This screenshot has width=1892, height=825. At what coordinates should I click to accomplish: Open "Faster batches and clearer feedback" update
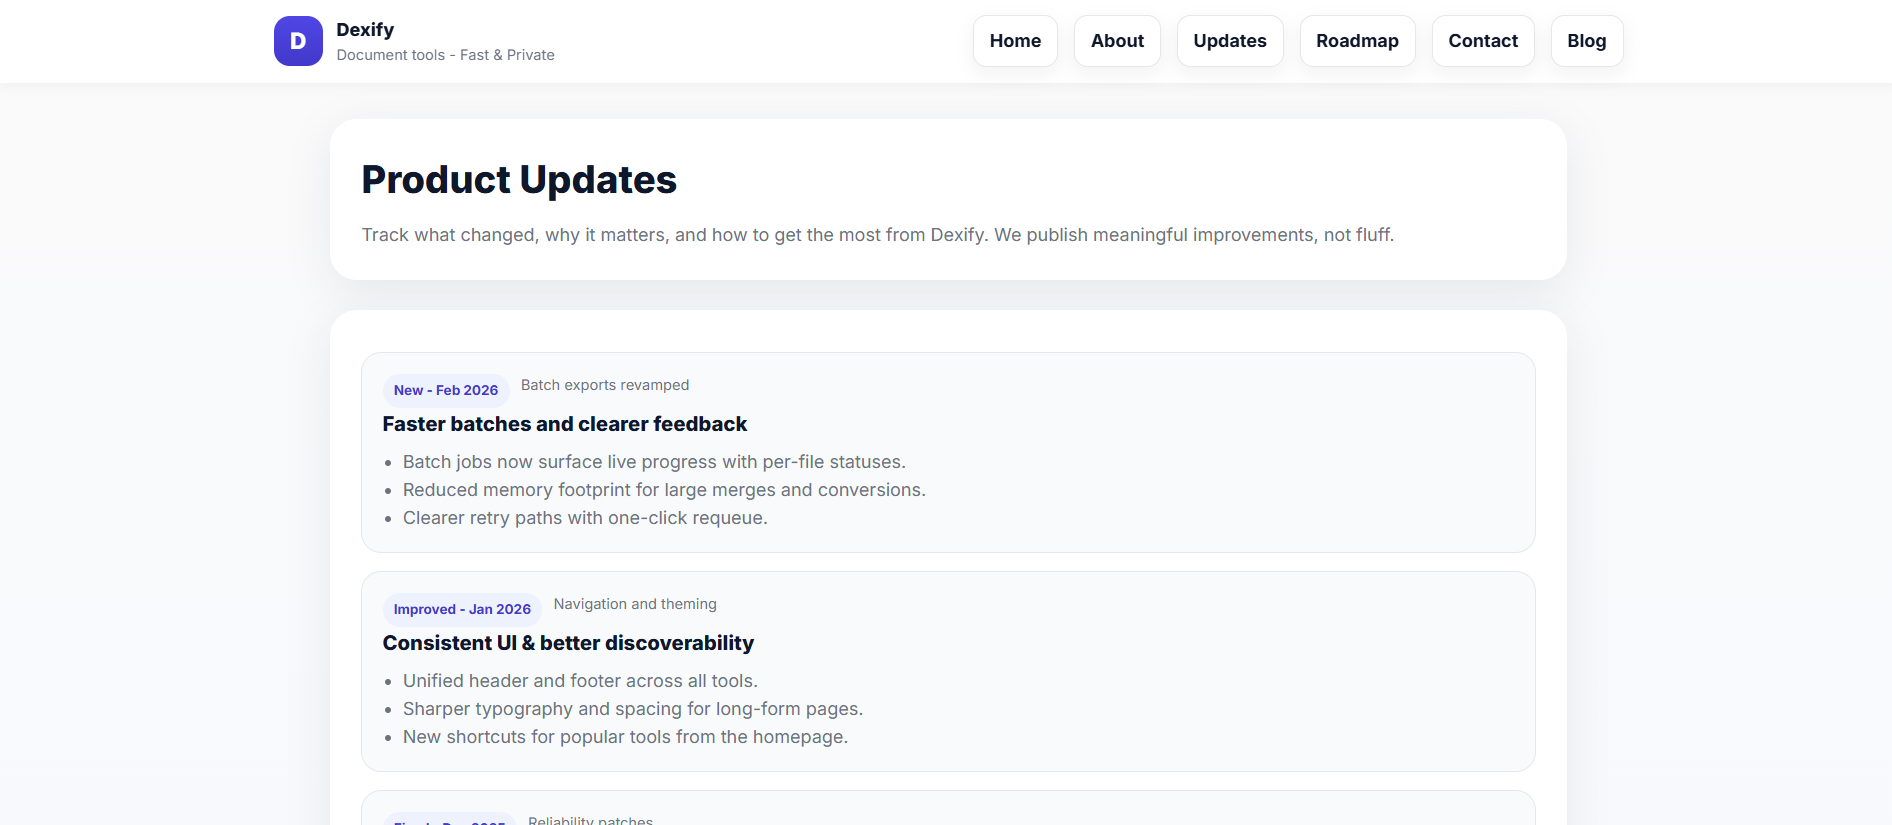[564, 423]
